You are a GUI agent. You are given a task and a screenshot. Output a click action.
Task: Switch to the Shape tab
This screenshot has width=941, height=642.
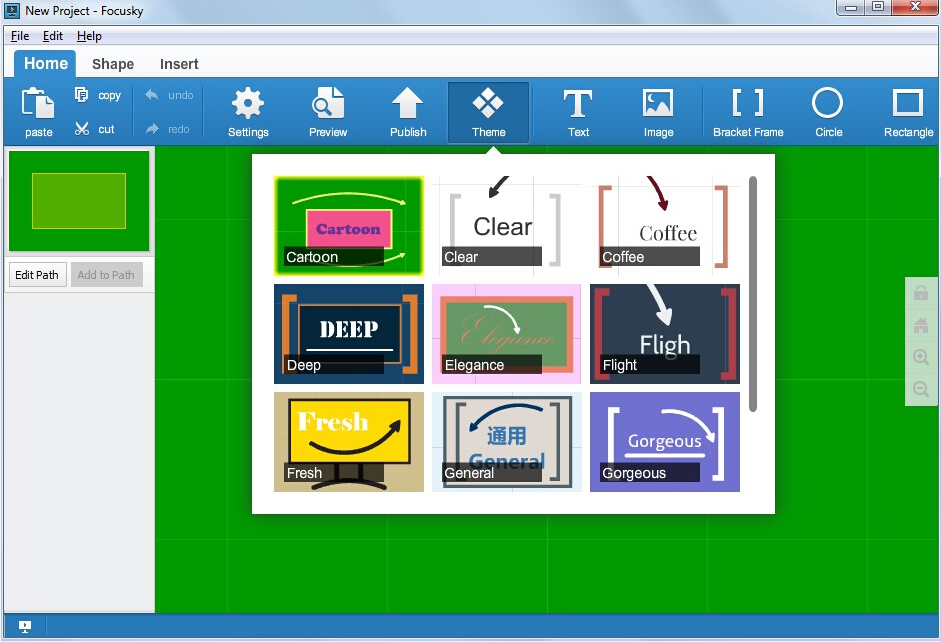[112, 63]
